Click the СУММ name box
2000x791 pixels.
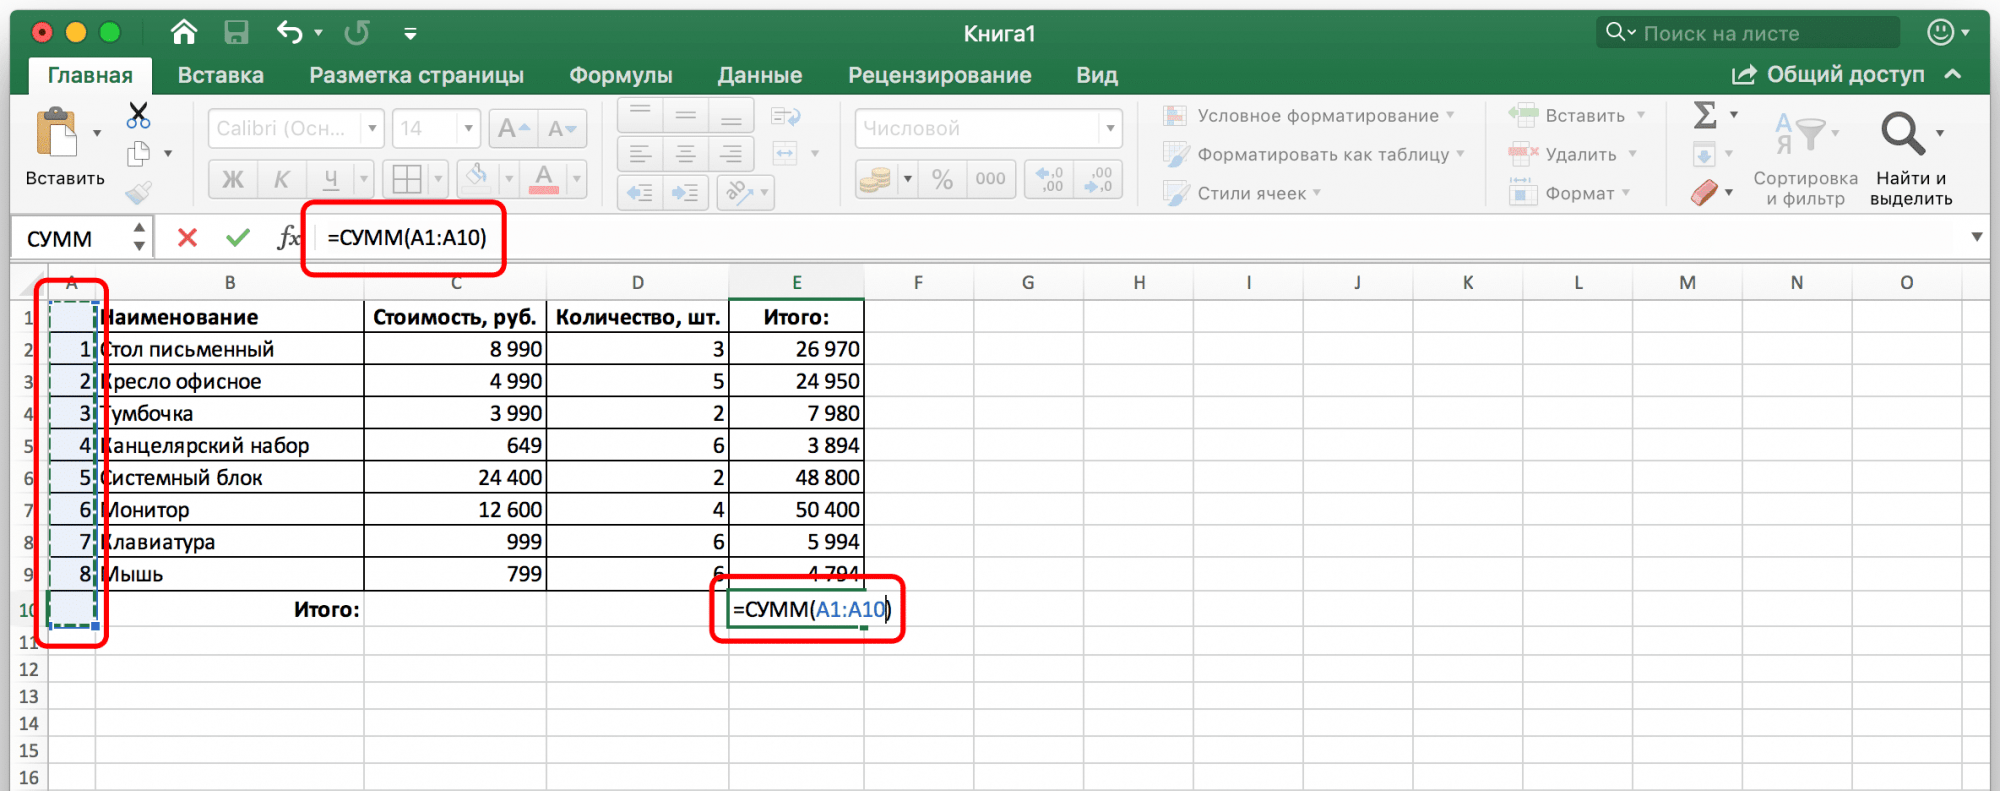click(x=70, y=238)
